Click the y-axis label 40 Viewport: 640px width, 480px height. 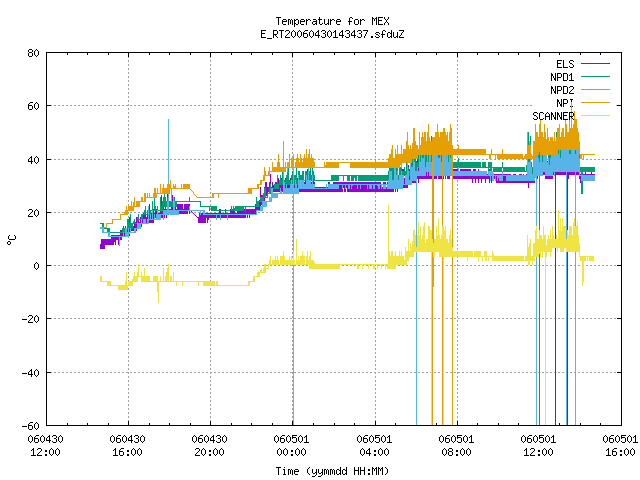(33, 160)
